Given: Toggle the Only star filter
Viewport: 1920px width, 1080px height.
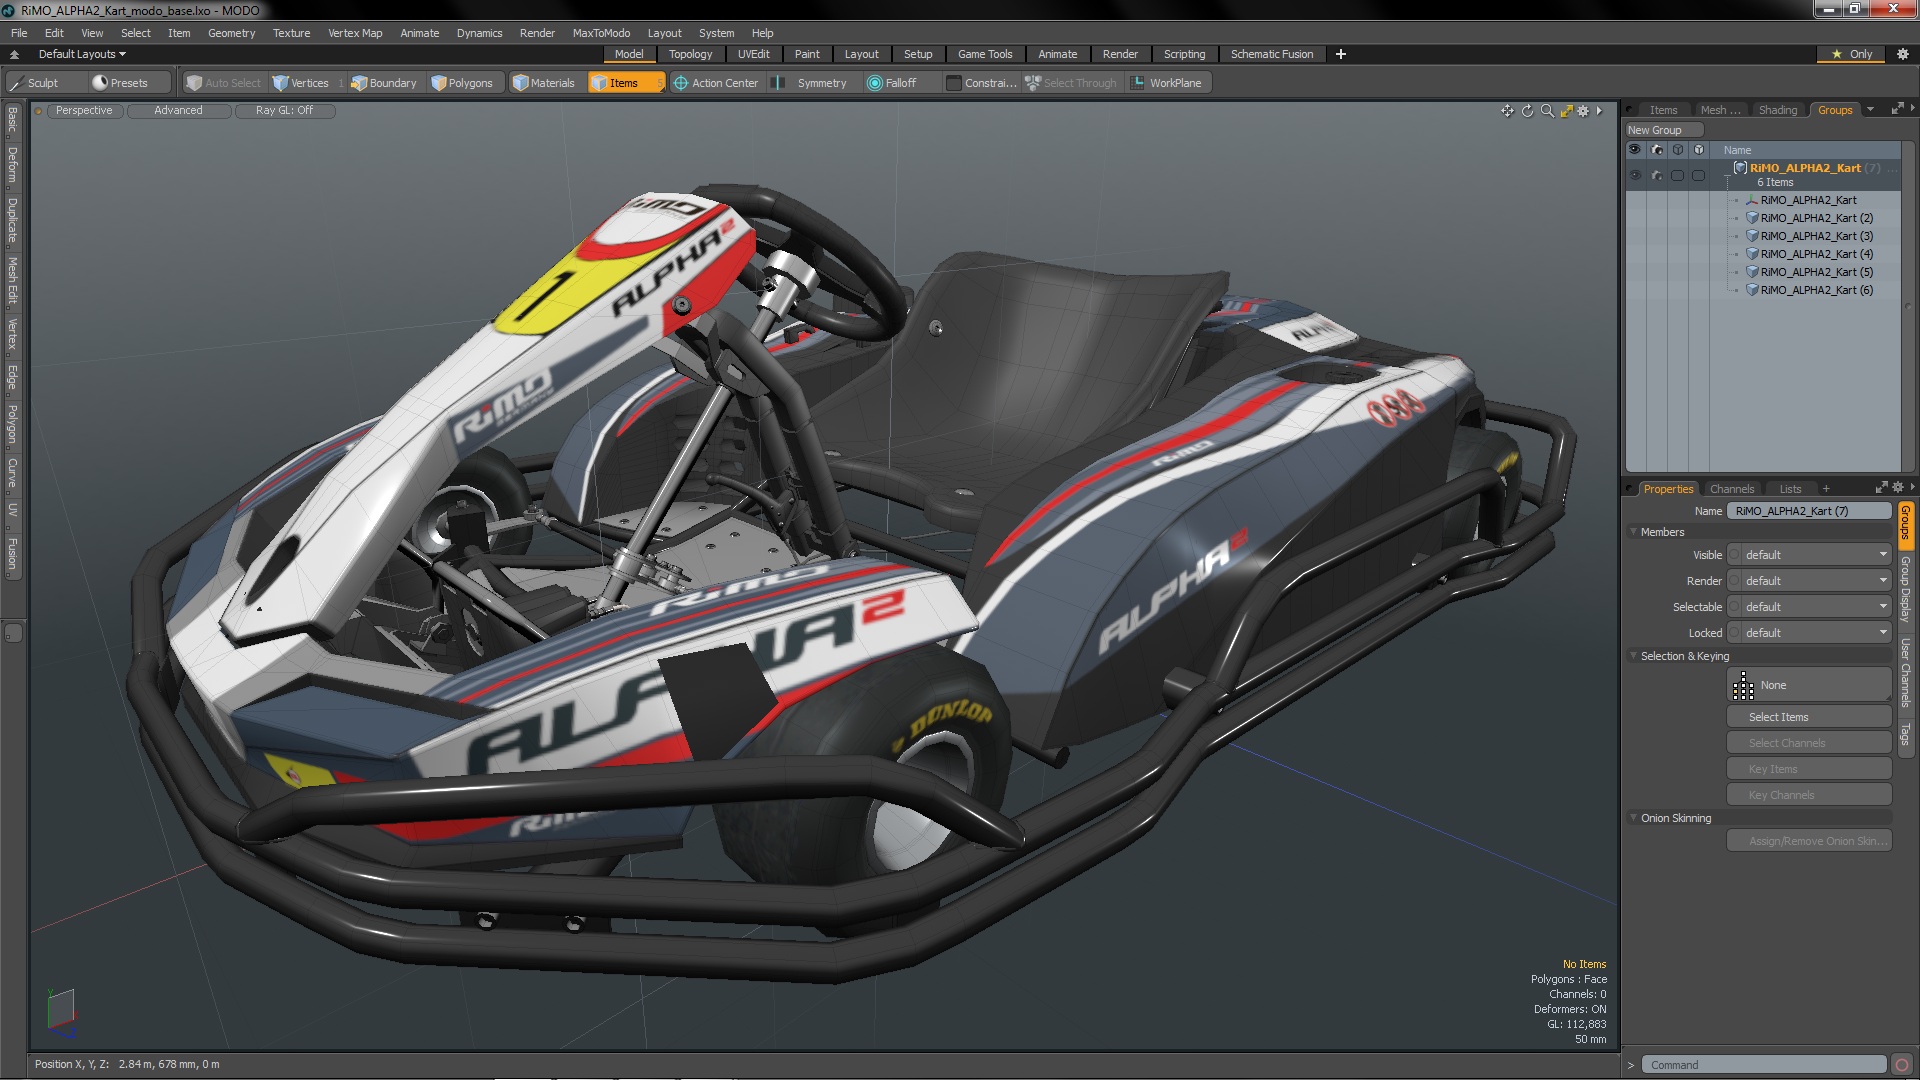Looking at the screenshot, I should [1851, 54].
